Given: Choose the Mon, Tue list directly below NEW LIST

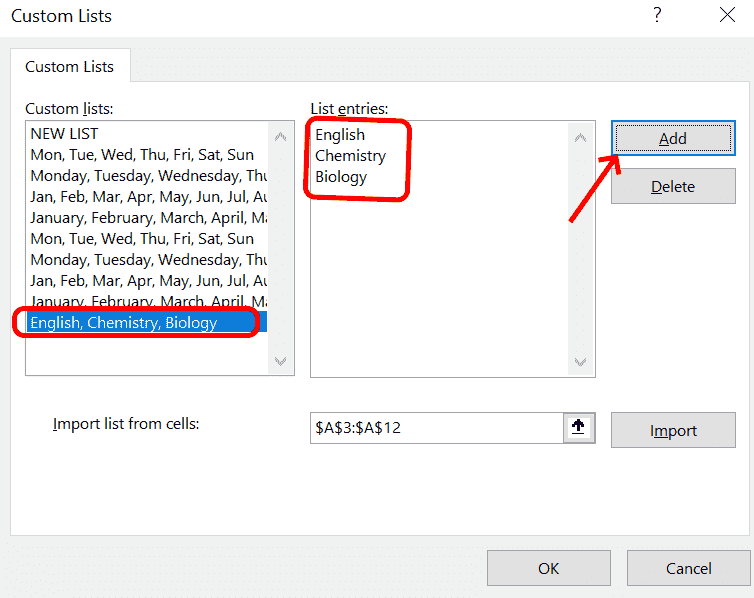Looking at the screenshot, I should tap(142, 155).
